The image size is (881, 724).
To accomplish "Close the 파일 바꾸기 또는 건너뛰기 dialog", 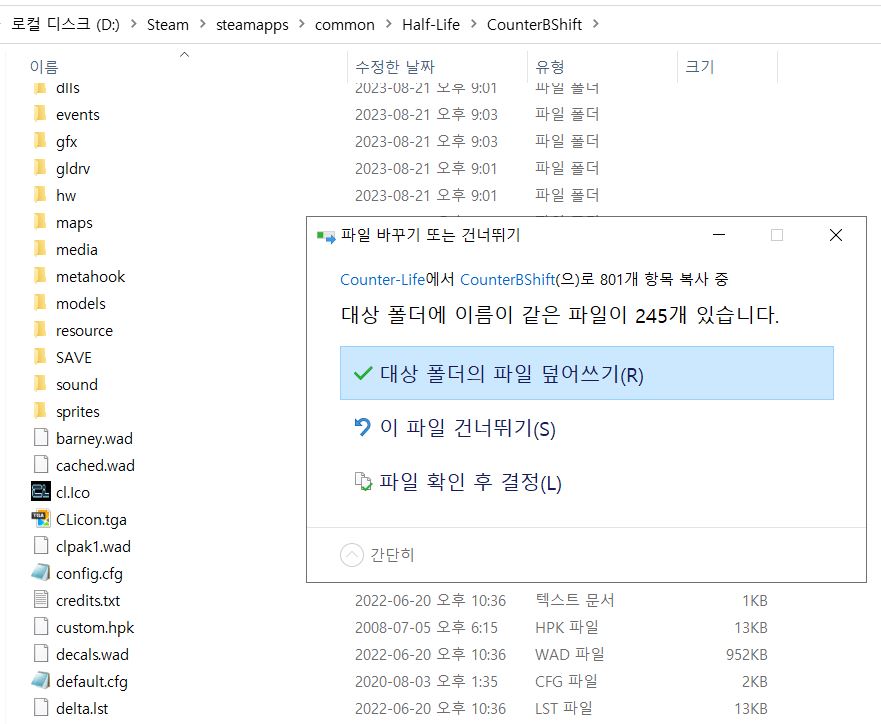I will click(836, 235).
